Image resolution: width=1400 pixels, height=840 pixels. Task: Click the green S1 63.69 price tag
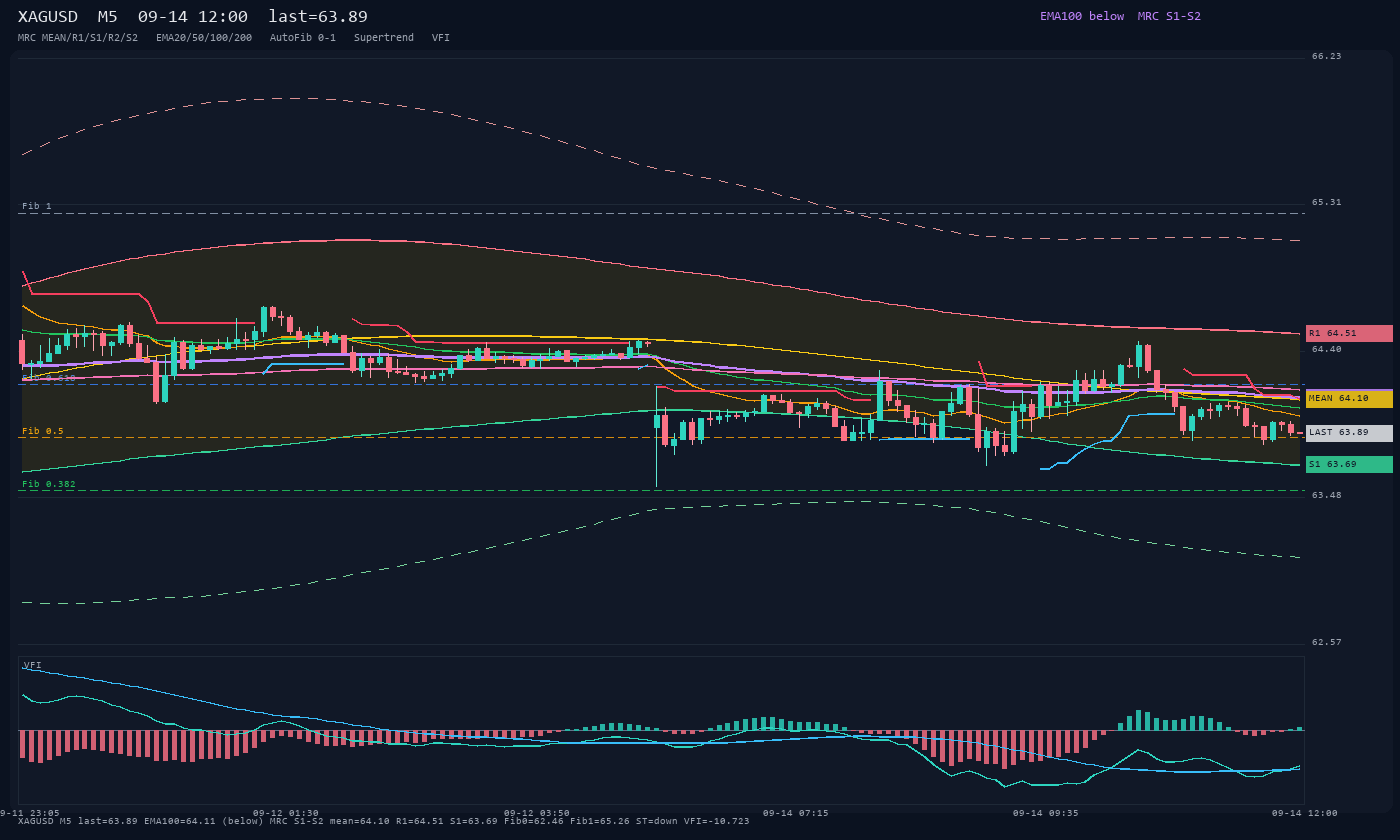[1349, 464]
